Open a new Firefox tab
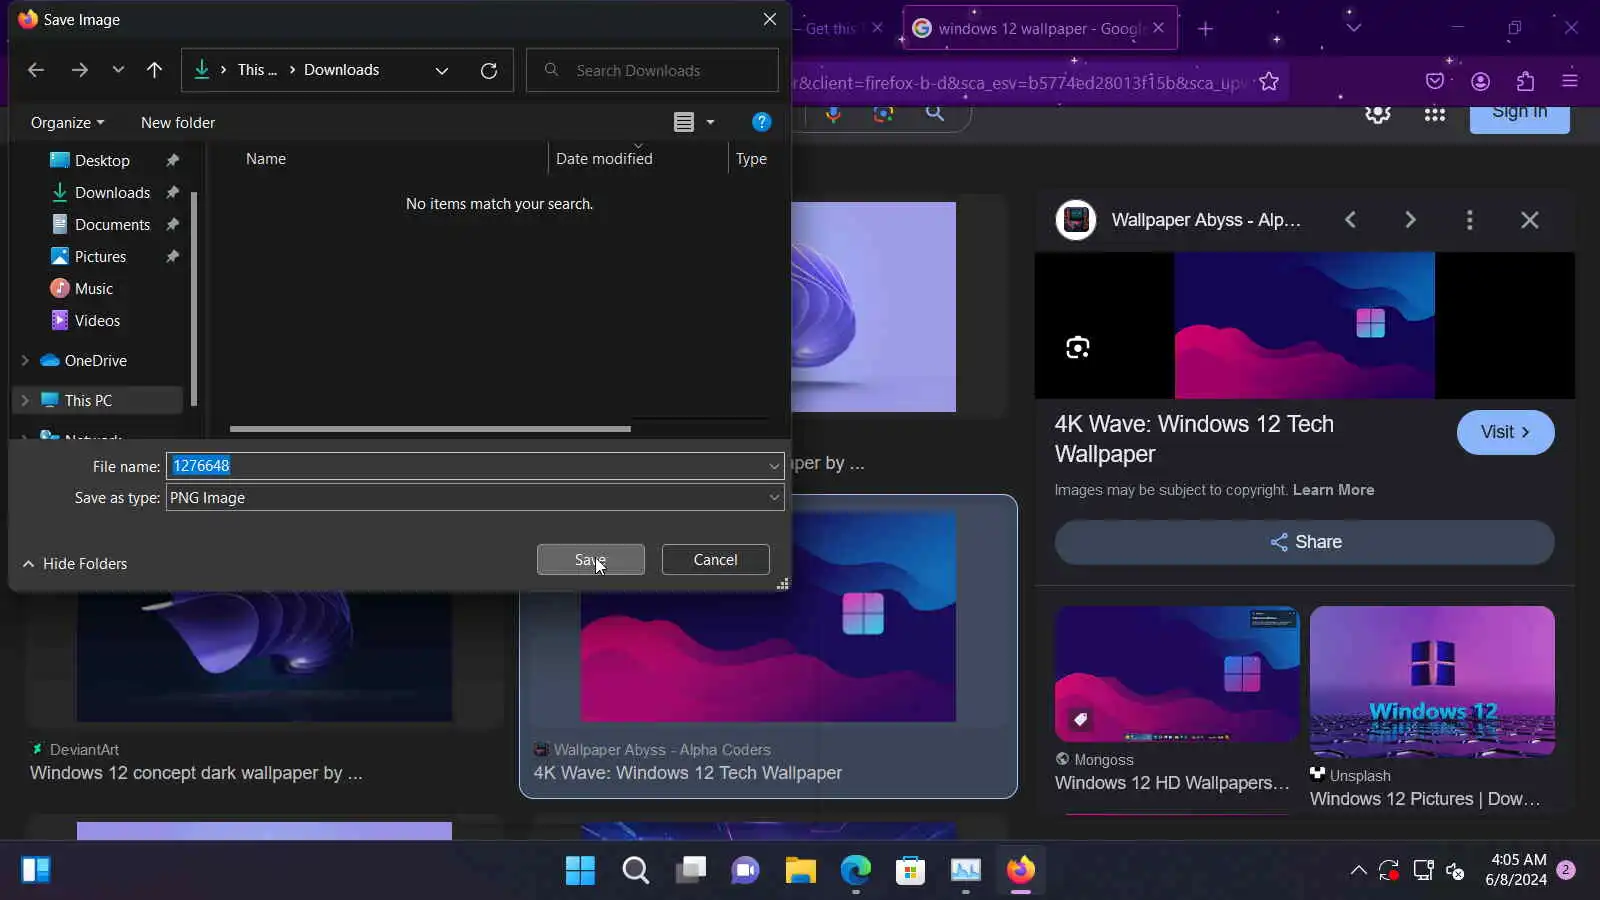The width and height of the screenshot is (1600, 900). tap(1205, 28)
